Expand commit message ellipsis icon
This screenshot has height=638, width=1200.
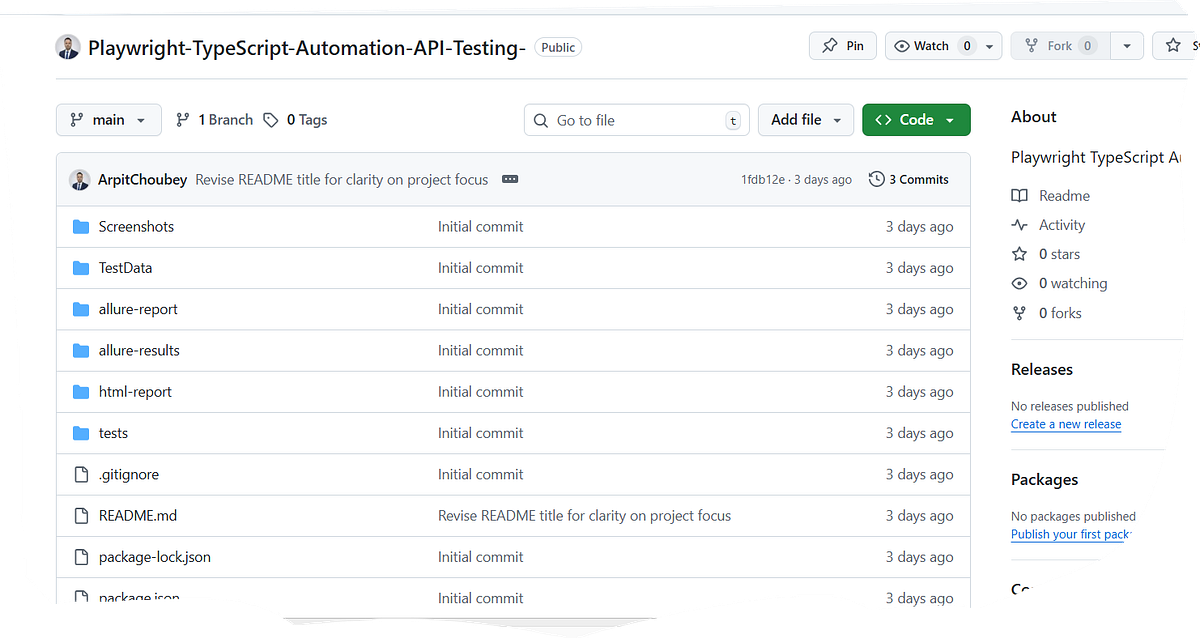coord(510,180)
